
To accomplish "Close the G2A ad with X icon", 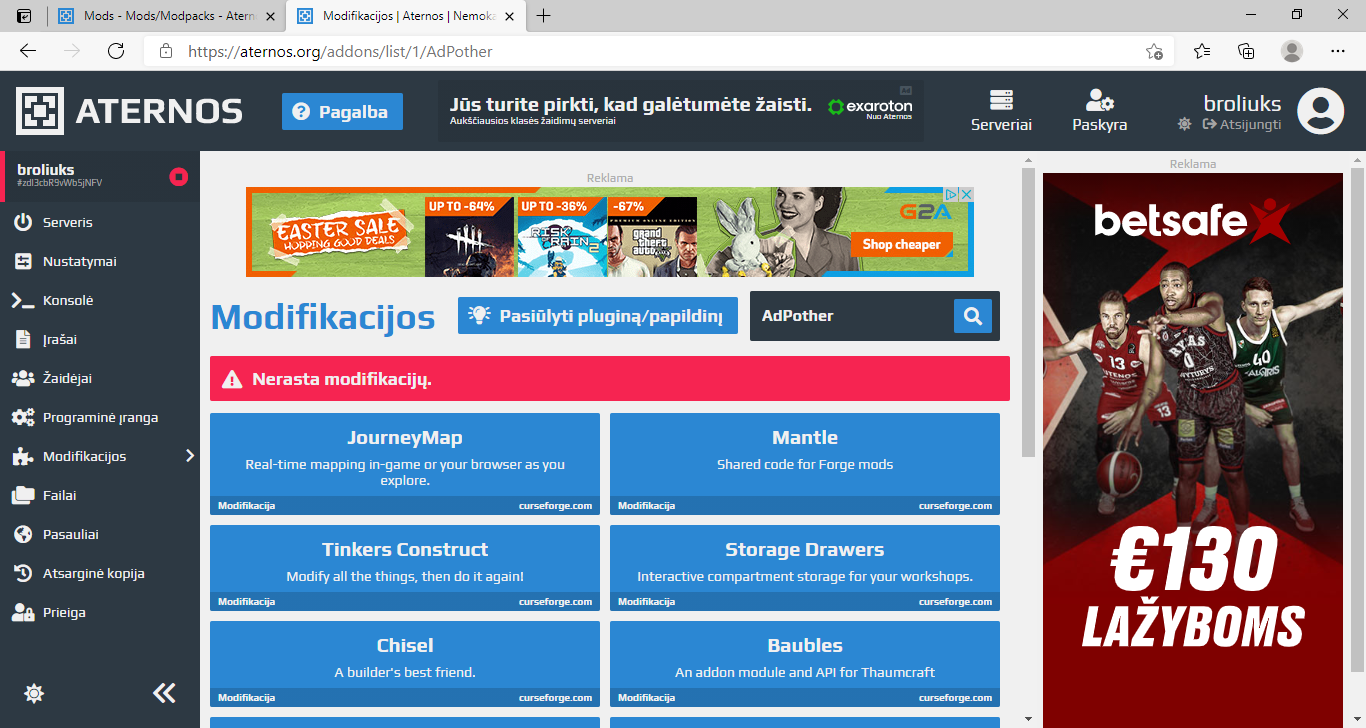I will 966,194.
